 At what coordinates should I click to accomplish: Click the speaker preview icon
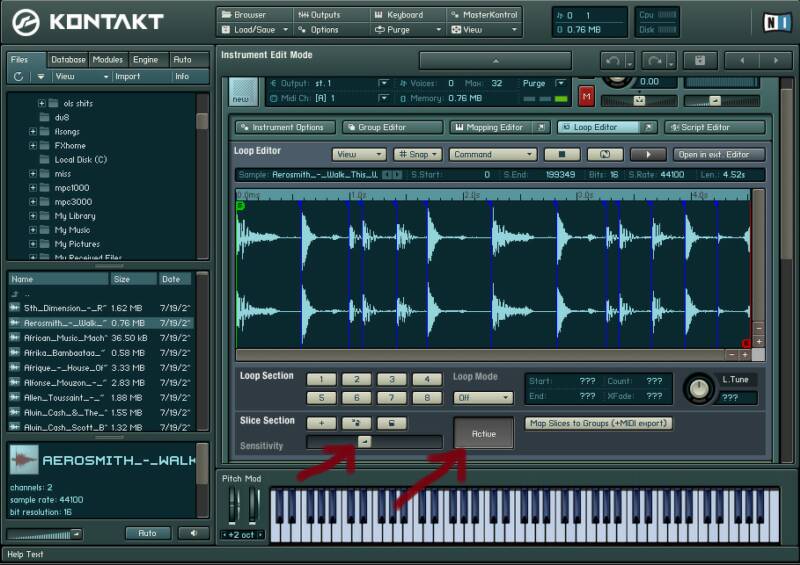[x=193, y=533]
